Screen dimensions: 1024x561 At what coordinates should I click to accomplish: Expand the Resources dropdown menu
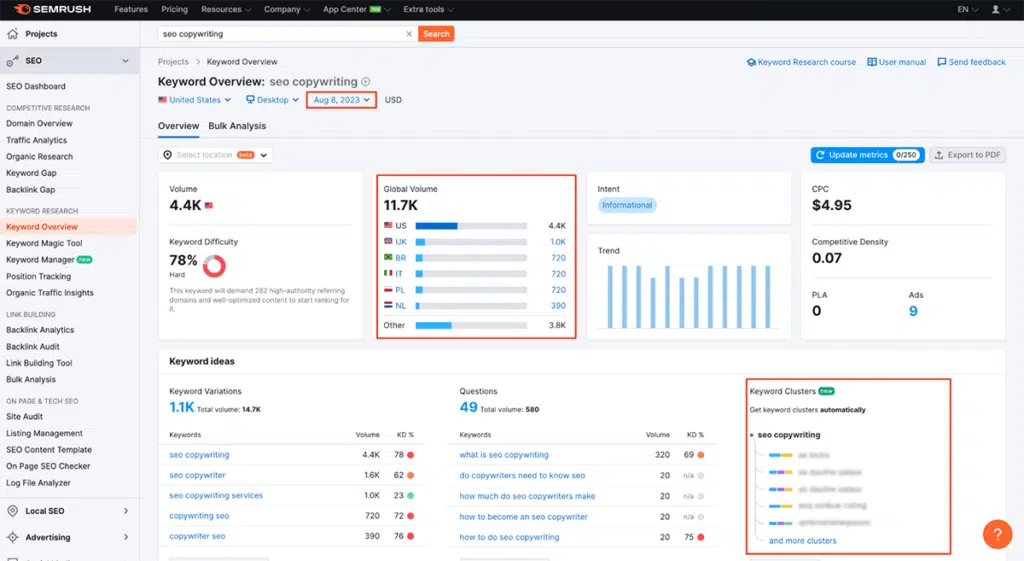tap(226, 9)
